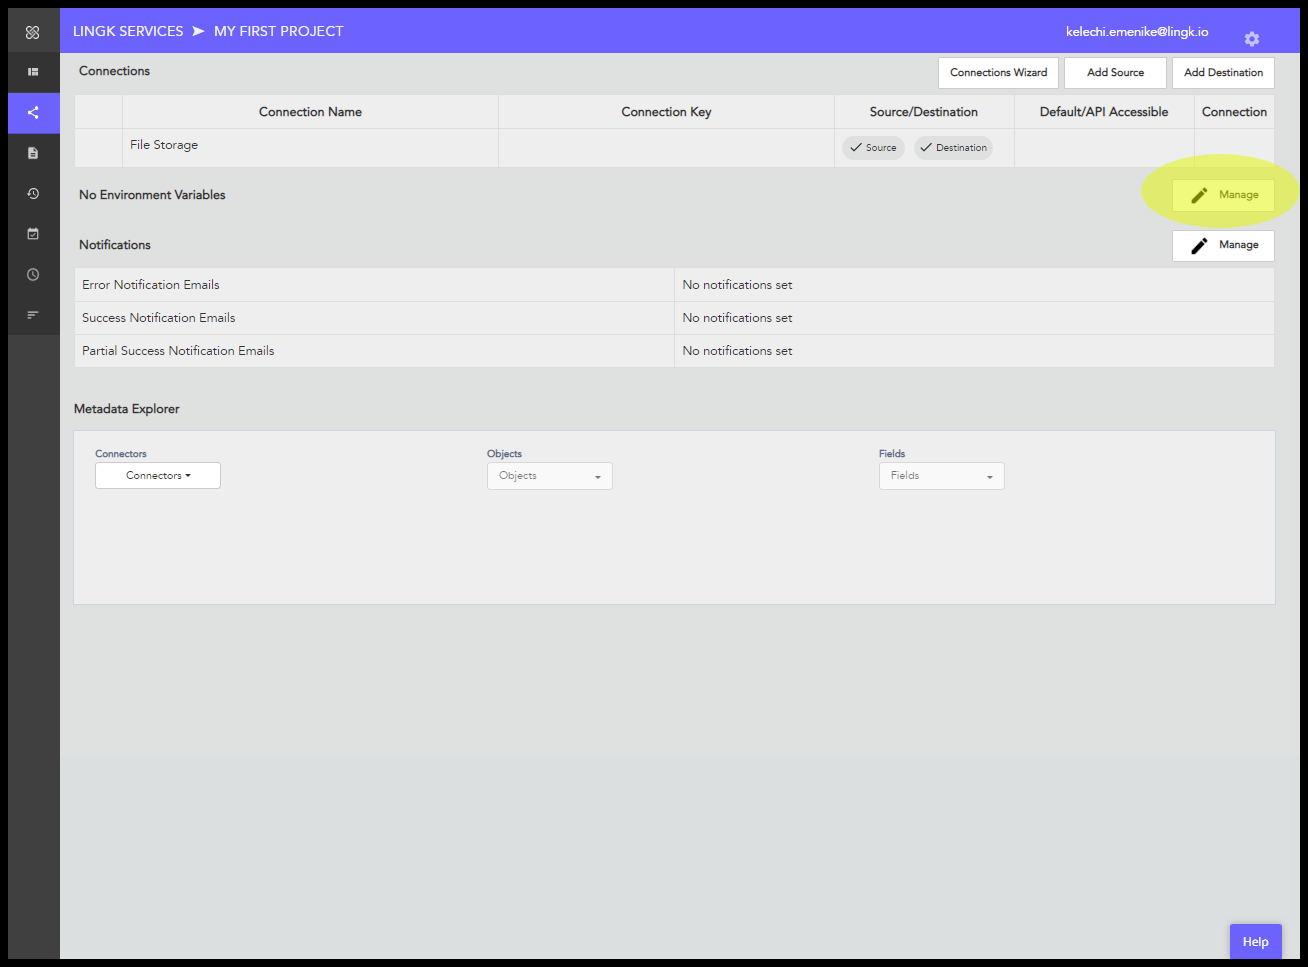Click the Help button
The image size is (1308, 967).
click(x=1255, y=941)
